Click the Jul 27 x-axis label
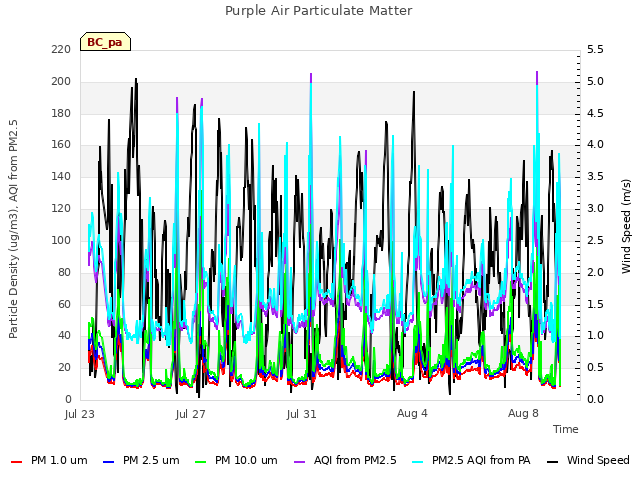The height and width of the screenshot is (480, 640). (x=191, y=414)
